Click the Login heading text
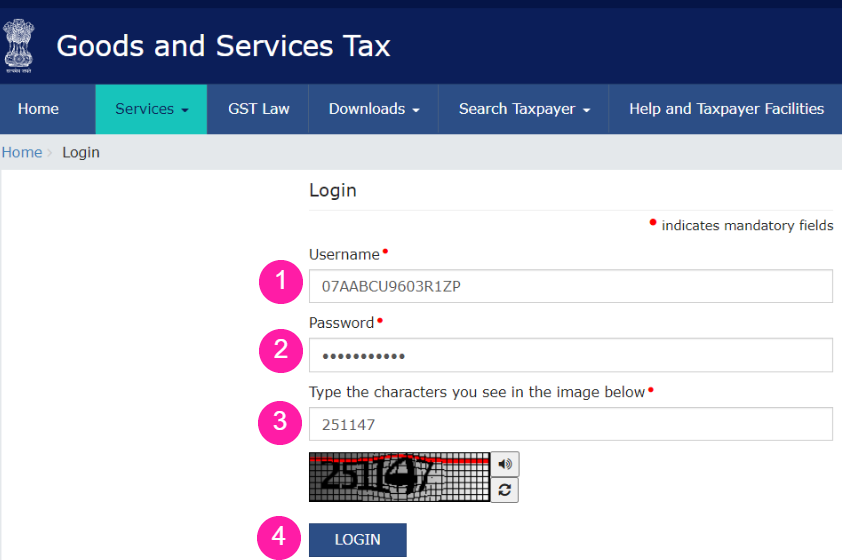Screen dimensions: 842x560 click(333, 191)
